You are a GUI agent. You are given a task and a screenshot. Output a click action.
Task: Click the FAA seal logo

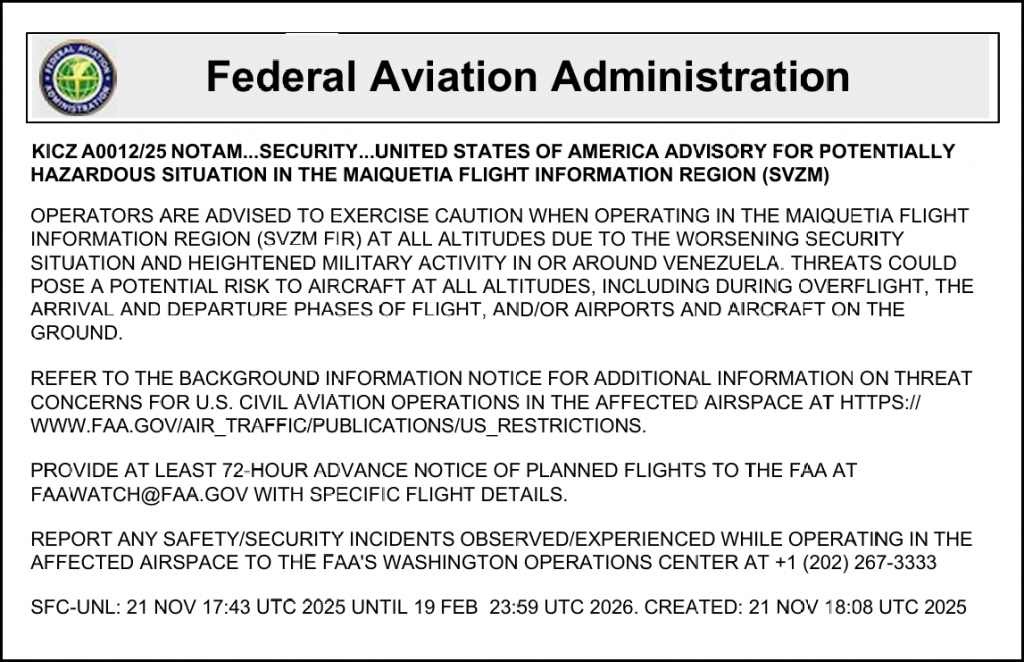pyautogui.click(x=76, y=77)
